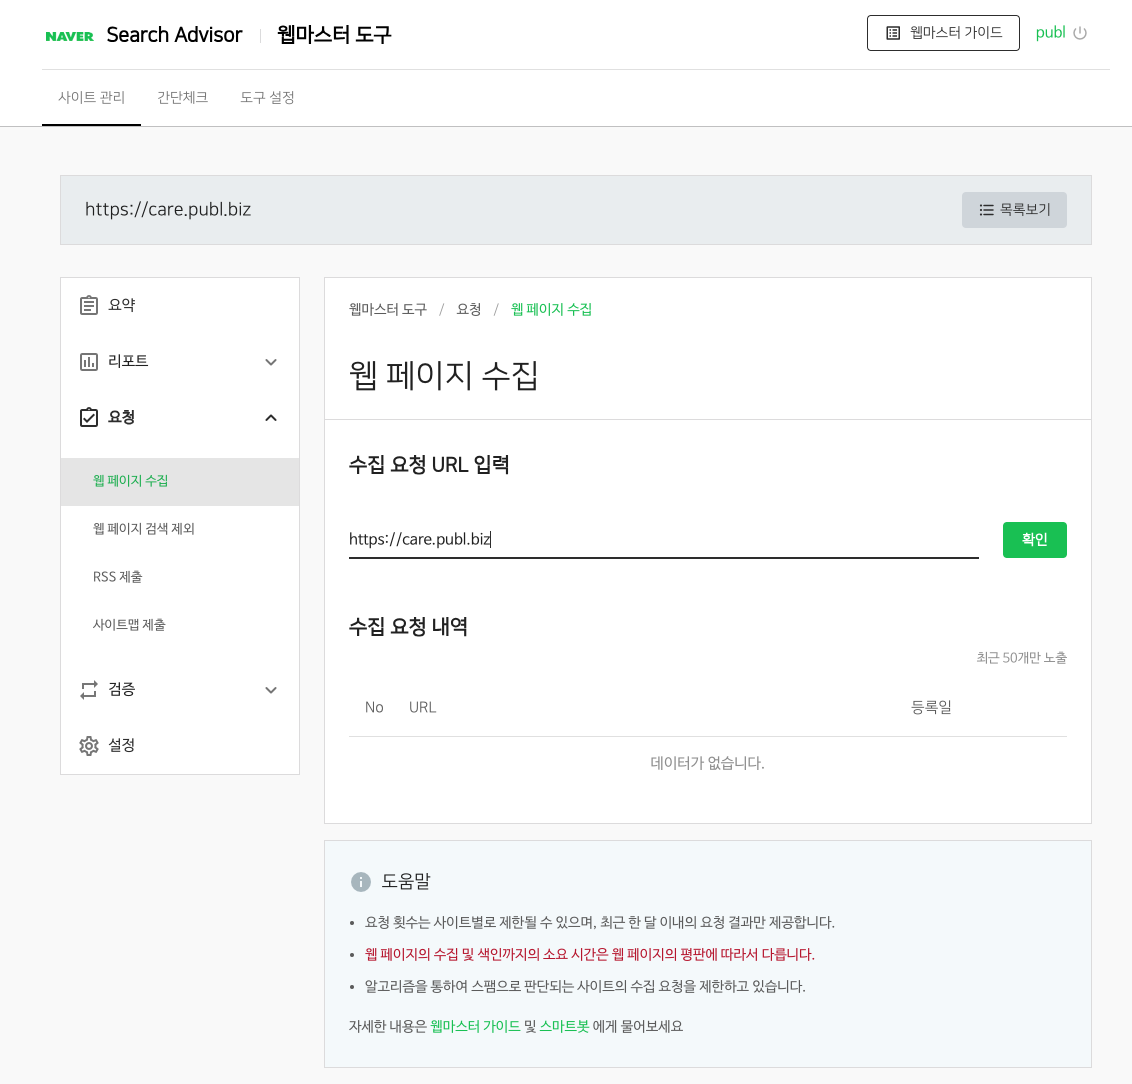This screenshot has width=1132, height=1084.
Task: Select the 리포트 bar chart icon
Action: (x=88, y=361)
